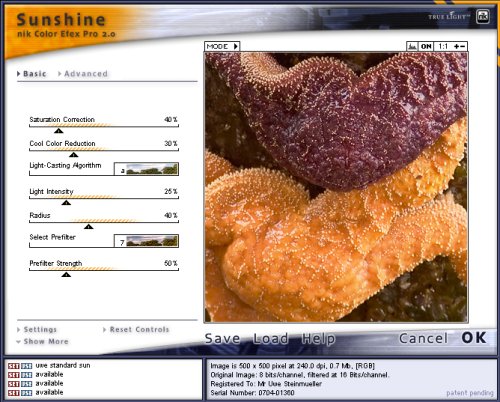Click USE icon in second preset row
500x402 pixels.
coord(27,375)
